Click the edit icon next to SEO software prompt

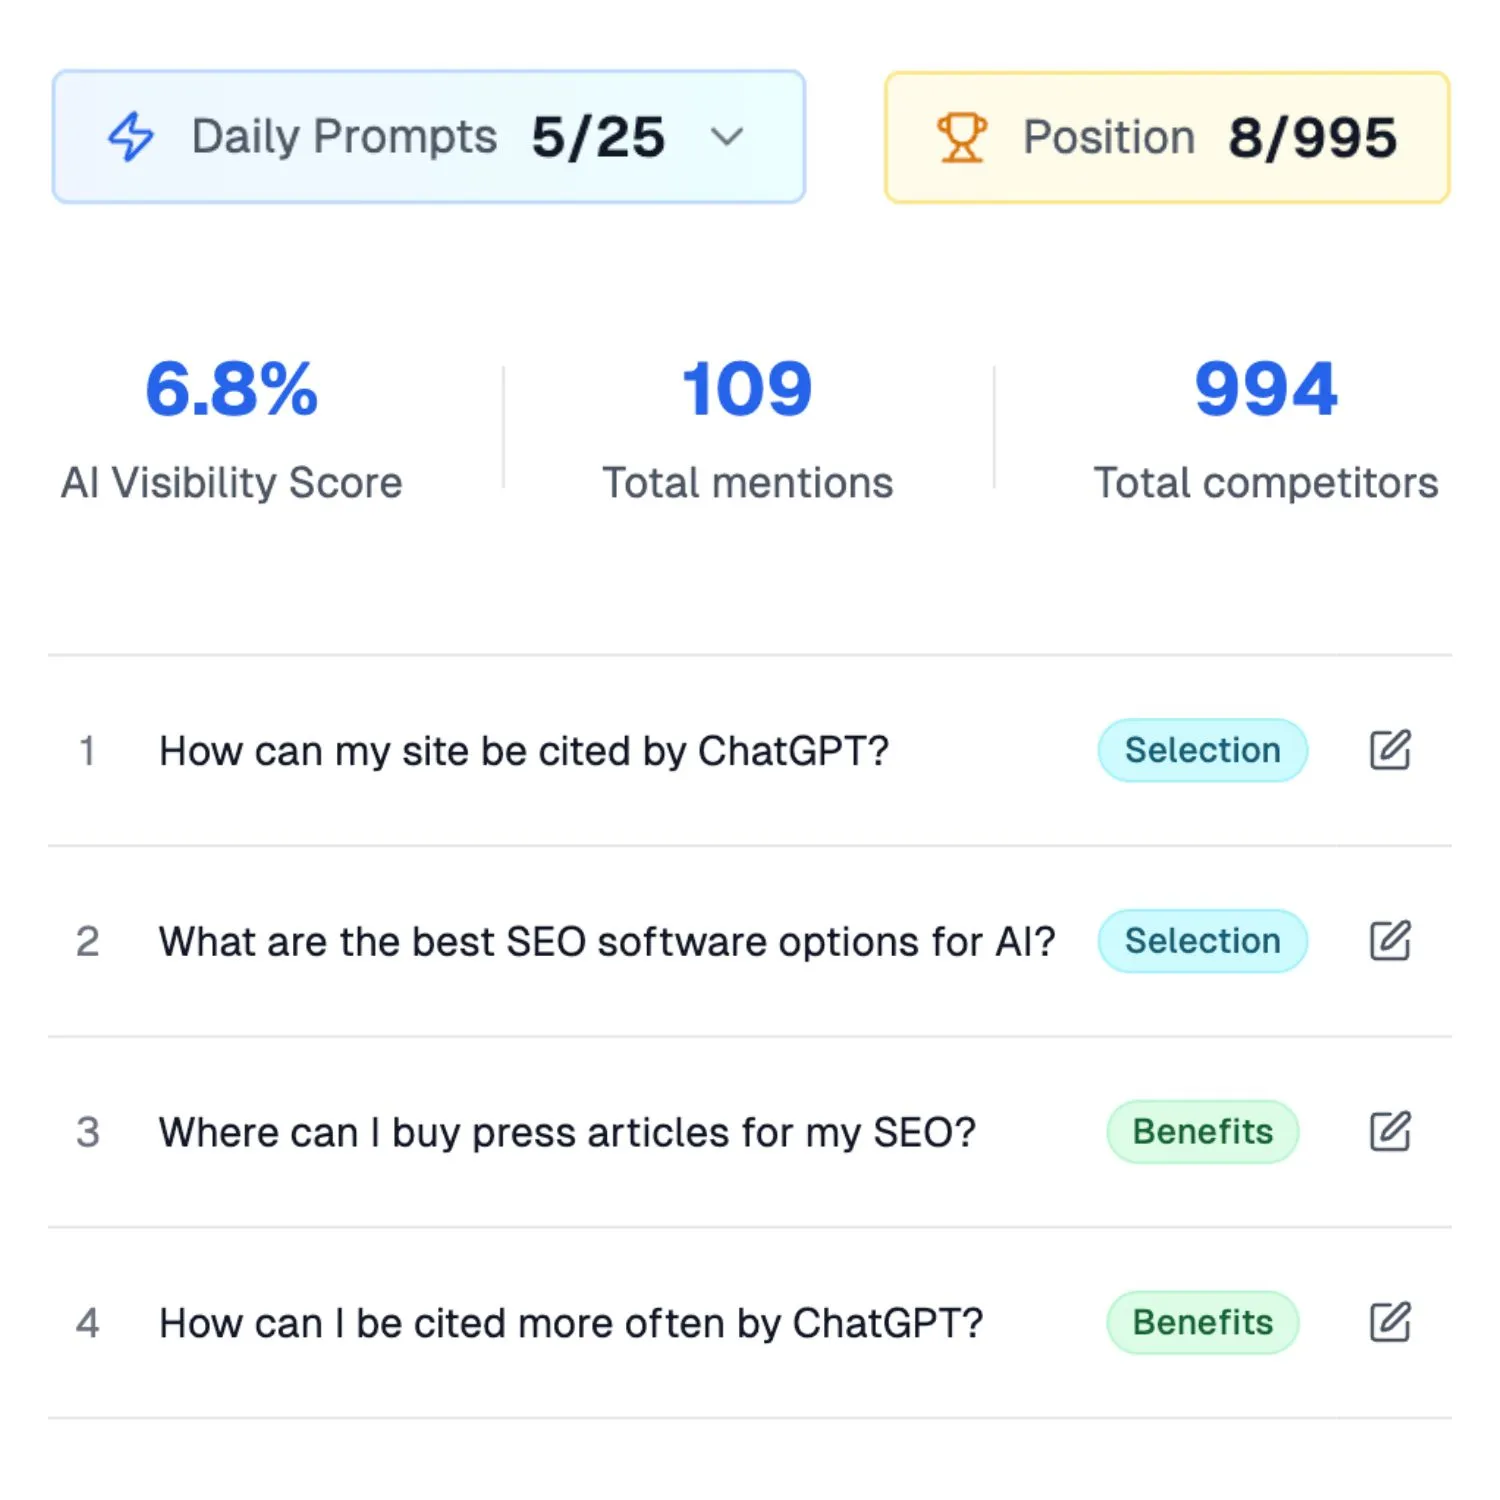1389,940
